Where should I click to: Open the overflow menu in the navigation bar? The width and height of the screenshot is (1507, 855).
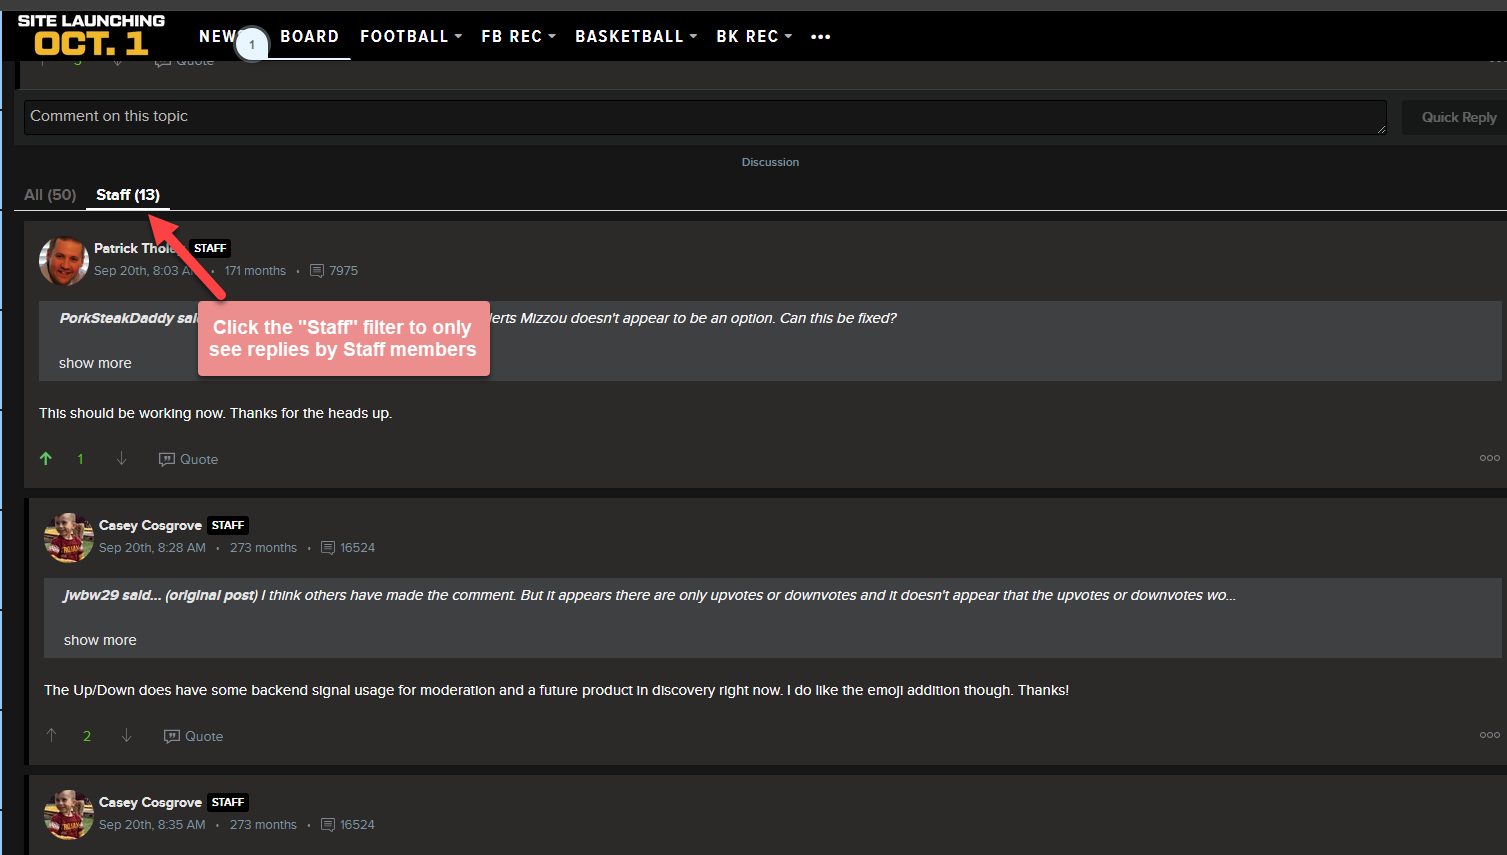point(820,37)
